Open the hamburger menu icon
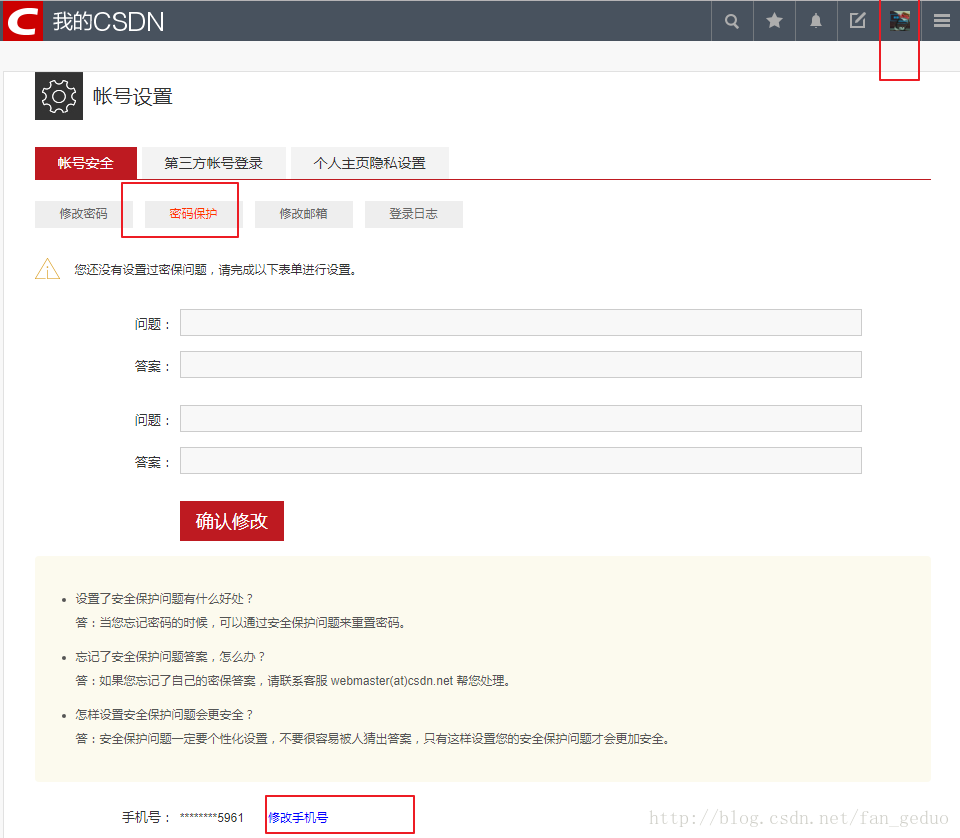 click(x=942, y=21)
